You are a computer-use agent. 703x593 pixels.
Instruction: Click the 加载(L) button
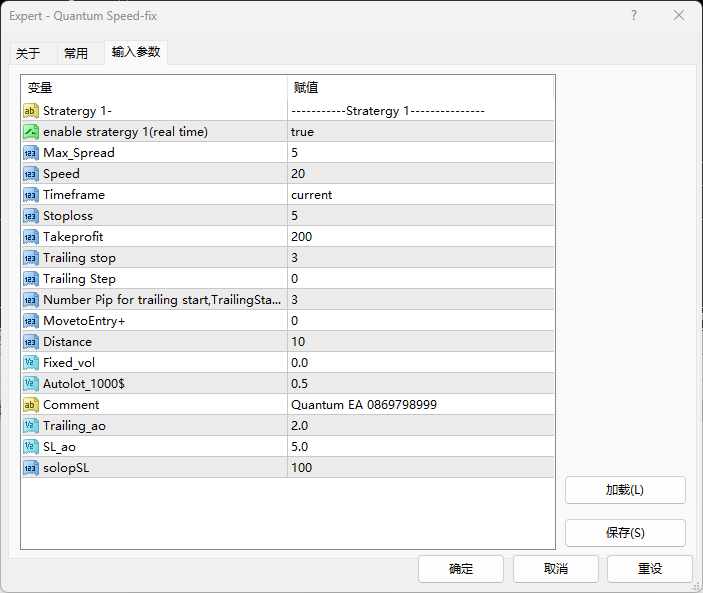coord(625,490)
